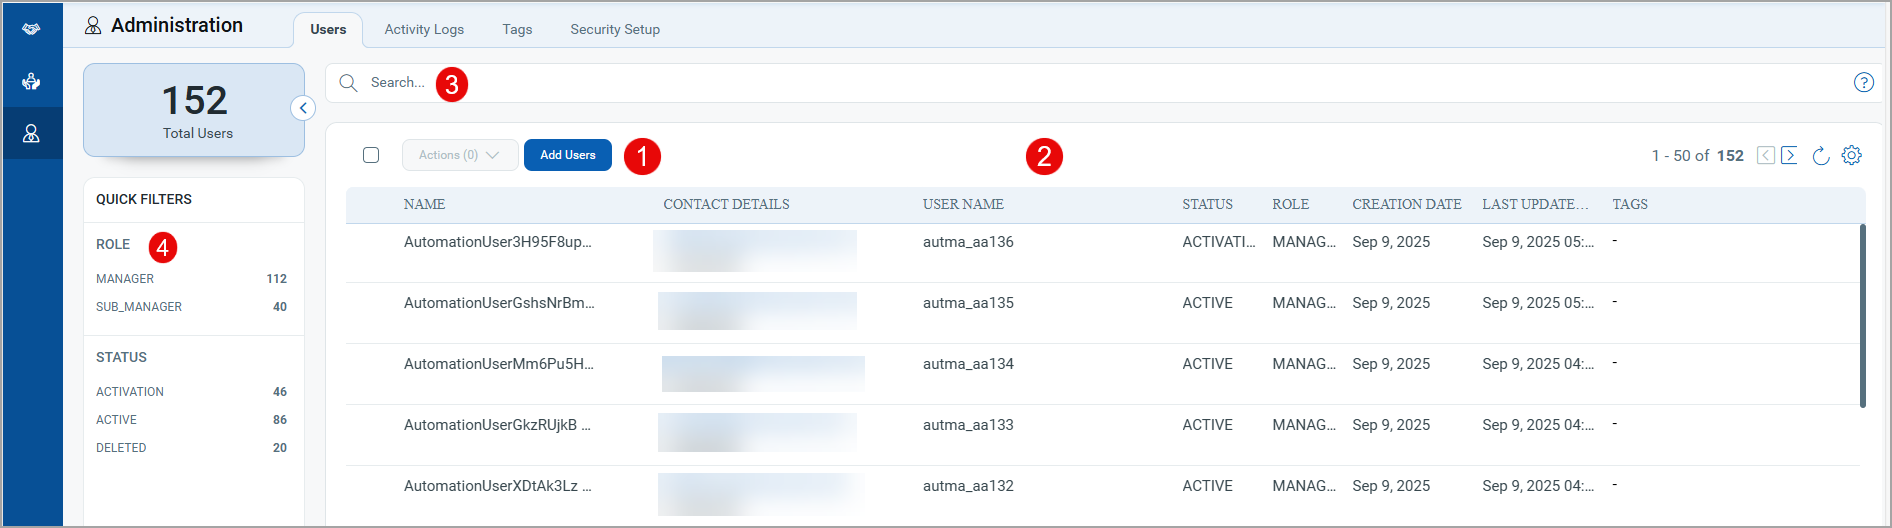Open user AutomationUser3H95F8up row
Viewport: 1892px width, 528px height.
1103,252
